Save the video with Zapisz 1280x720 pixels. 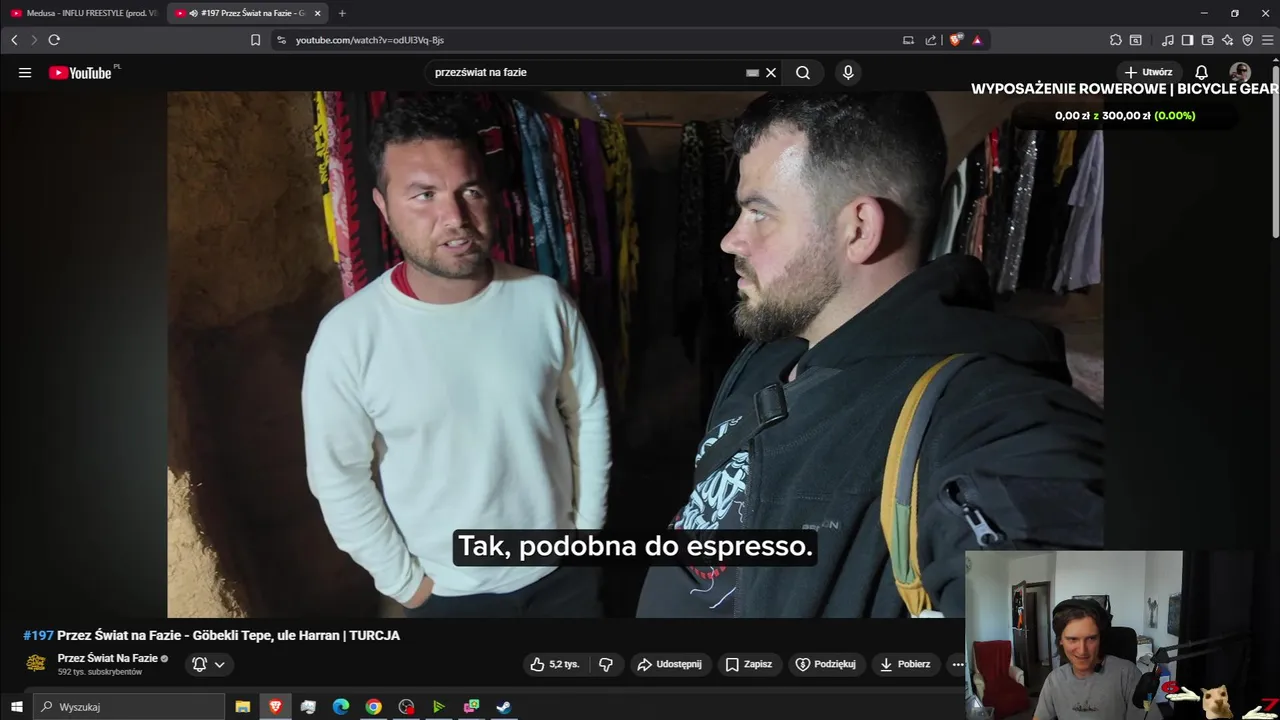749,664
